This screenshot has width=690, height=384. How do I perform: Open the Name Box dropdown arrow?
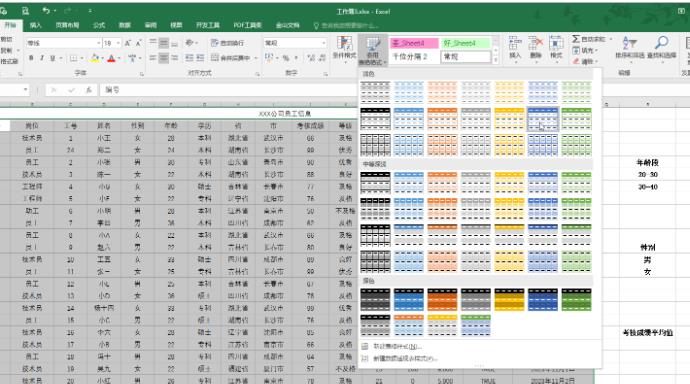(x=26, y=90)
